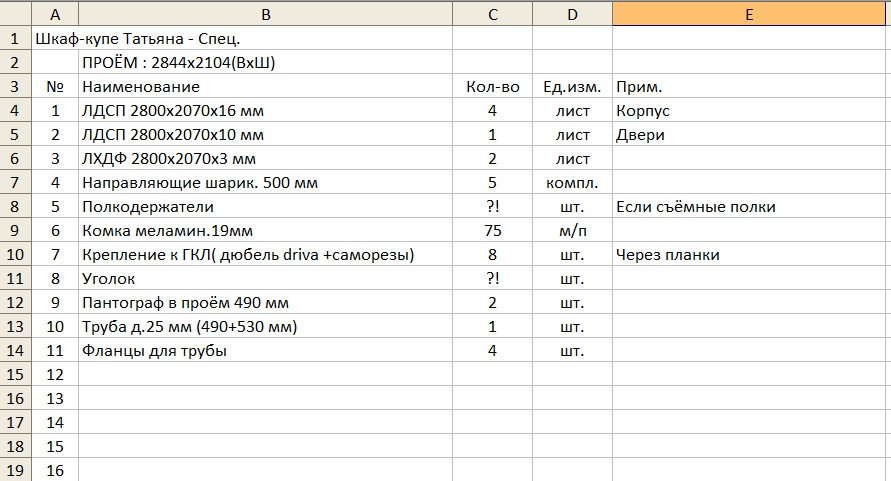Screen dimensions: 891x481
Task: Select column B header
Action: tap(265, 14)
